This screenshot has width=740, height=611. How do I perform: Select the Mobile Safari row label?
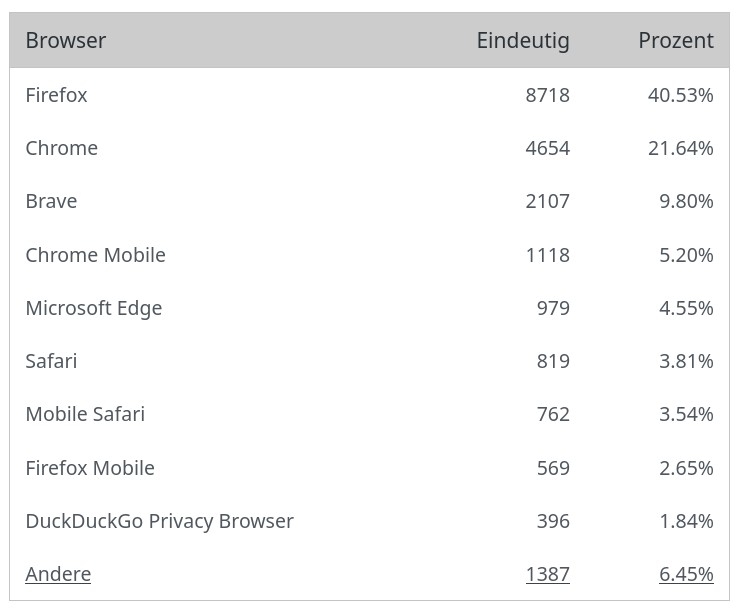pos(86,414)
